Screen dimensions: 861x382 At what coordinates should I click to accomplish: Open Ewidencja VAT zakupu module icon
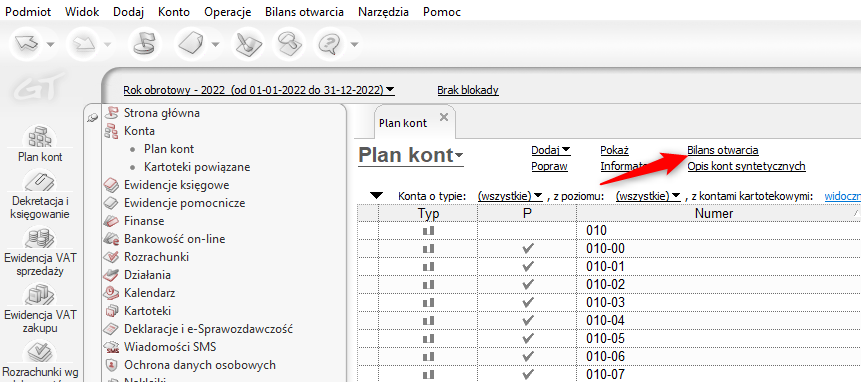click(40, 296)
